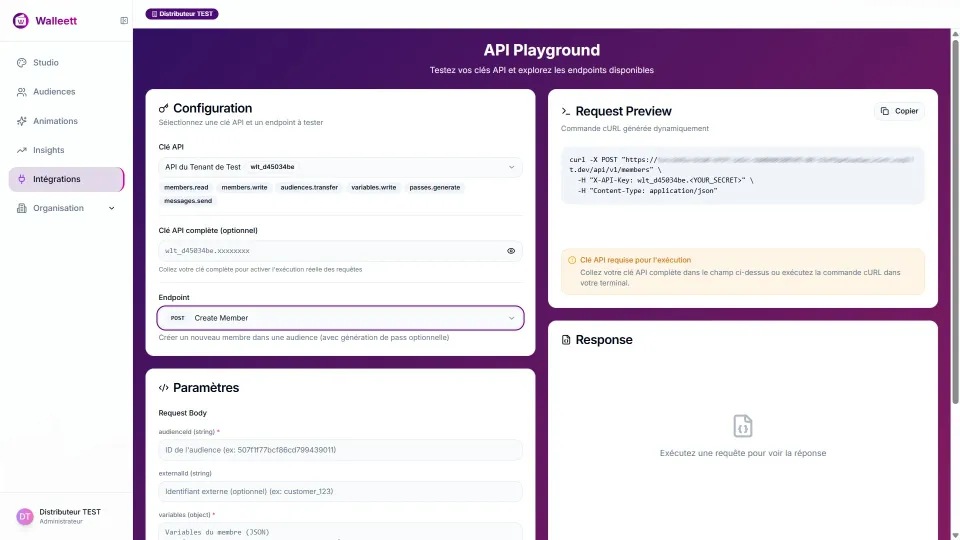Image resolution: width=960 pixels, height=540 pixels.
Task: Click 'Exécutez une requête pour voir la réponse'
Action: [743, 453]
